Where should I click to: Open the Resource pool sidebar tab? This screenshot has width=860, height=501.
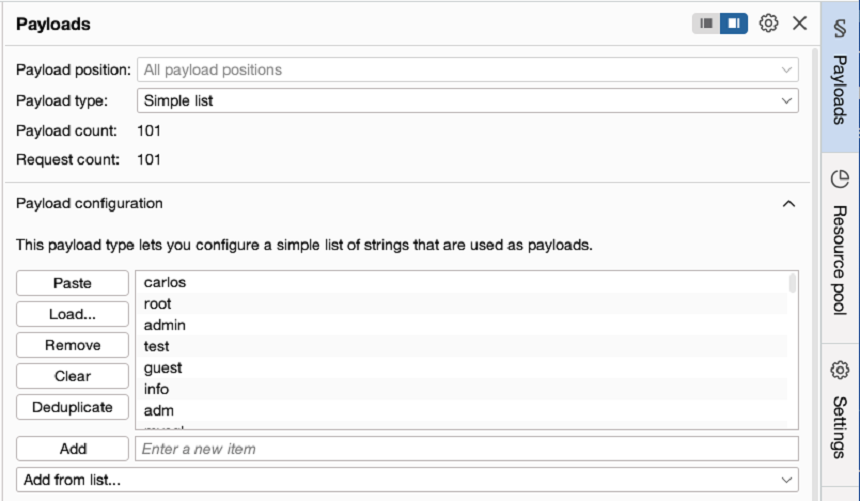tap(840, 260)
